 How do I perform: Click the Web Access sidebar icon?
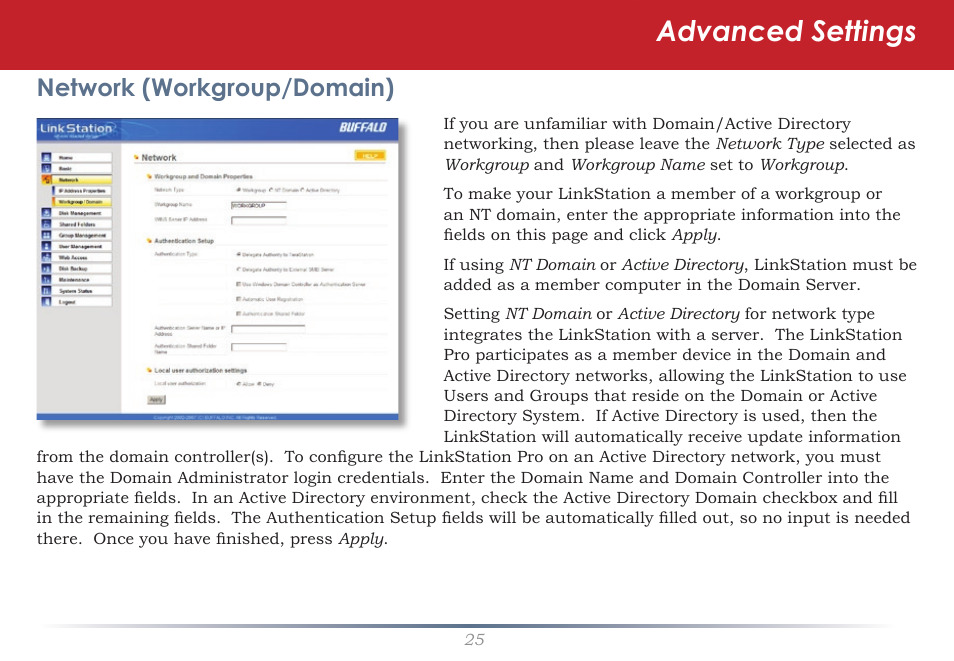click(46, 257)
